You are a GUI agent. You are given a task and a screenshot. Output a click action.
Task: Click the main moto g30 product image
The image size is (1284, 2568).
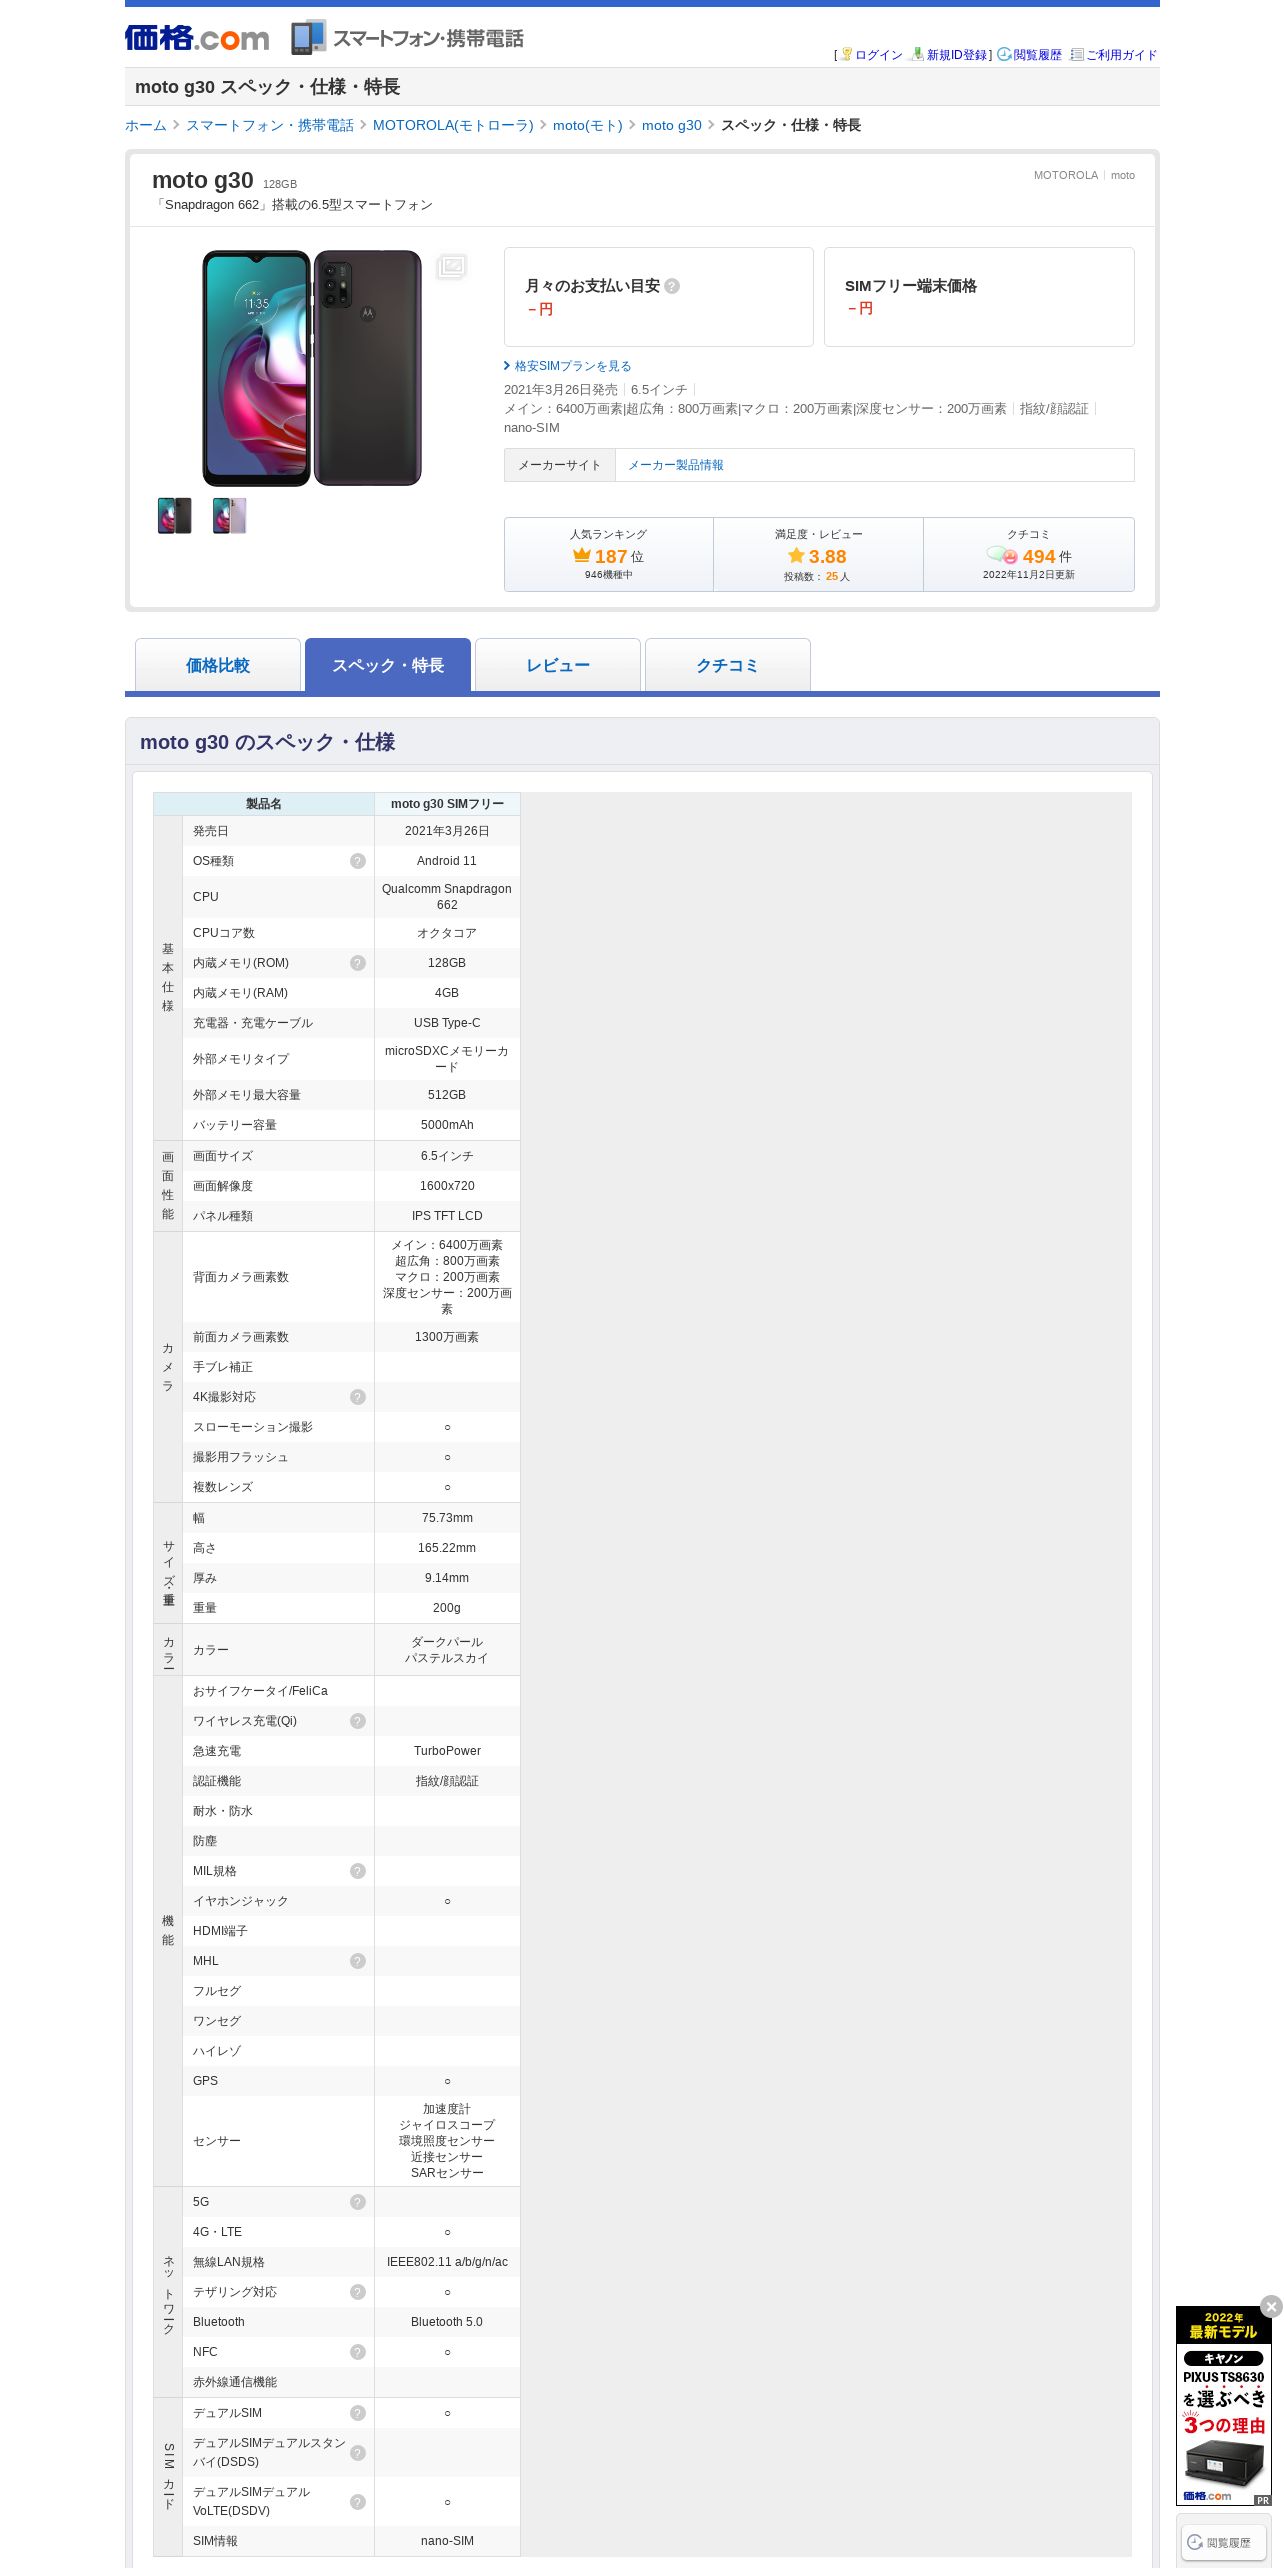pyautogui.click(x=312, y=368)
